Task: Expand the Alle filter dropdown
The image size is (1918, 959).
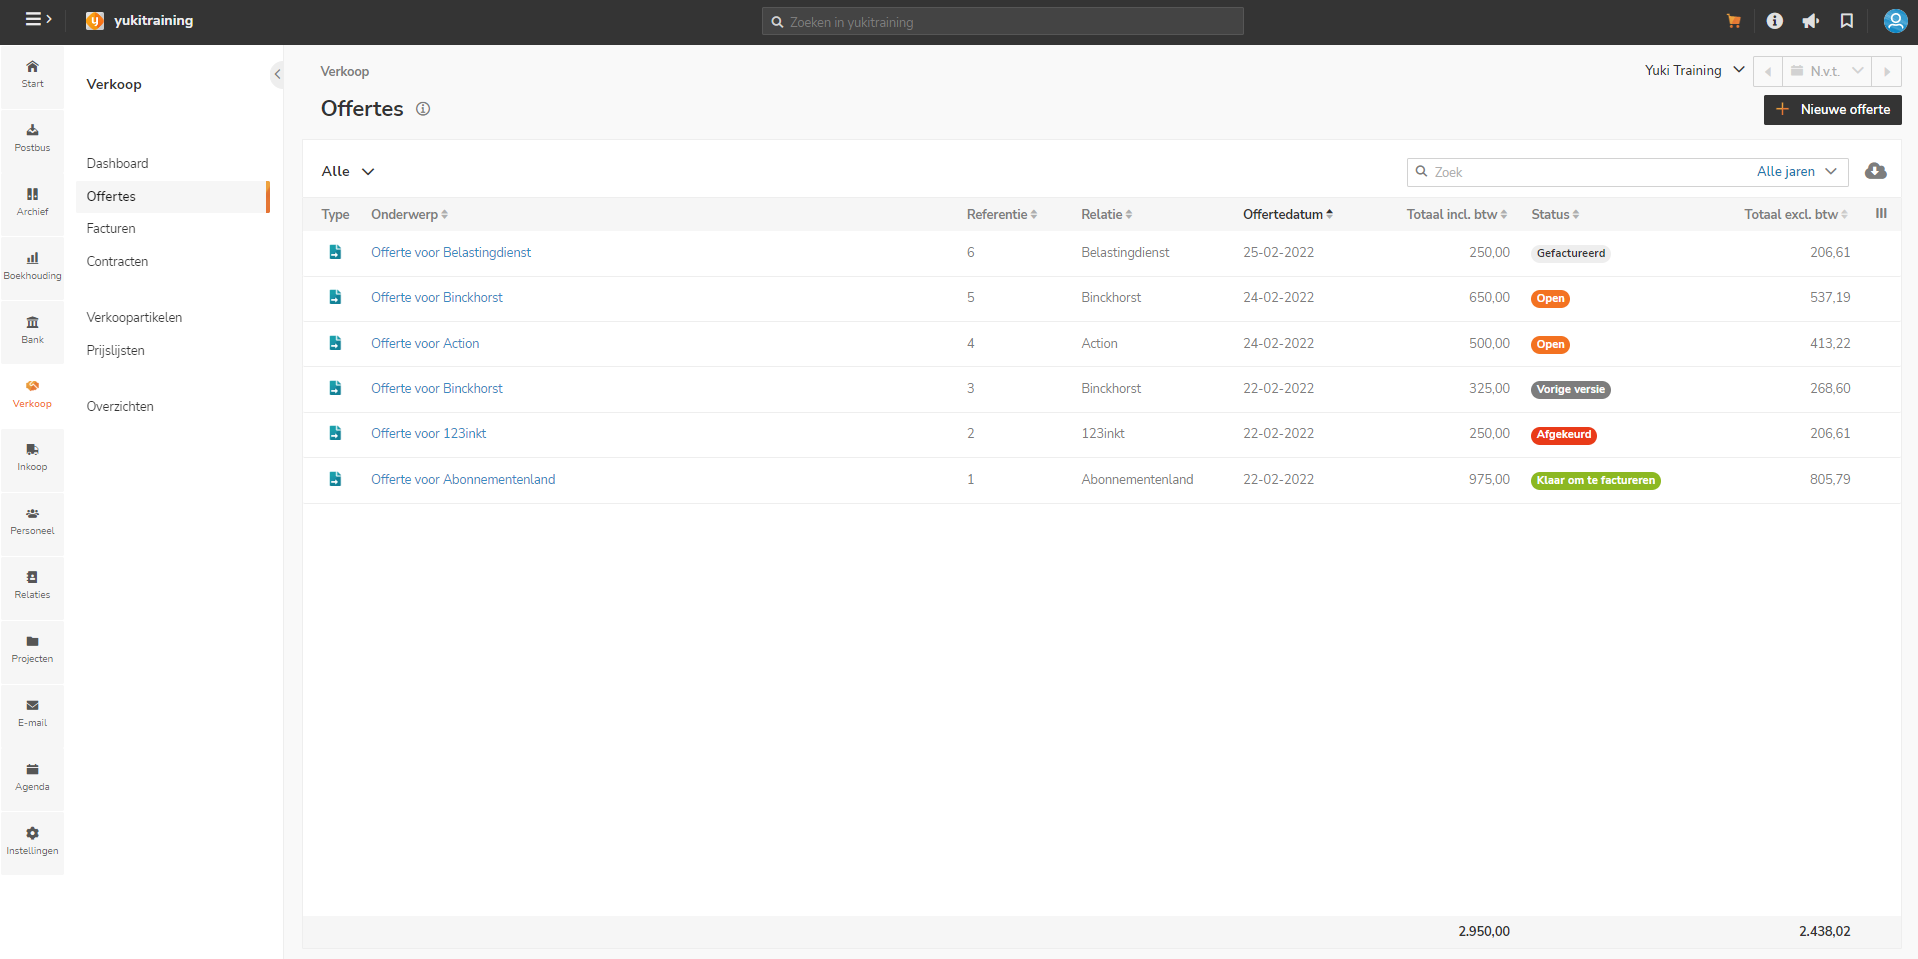Action: (347, 171)
